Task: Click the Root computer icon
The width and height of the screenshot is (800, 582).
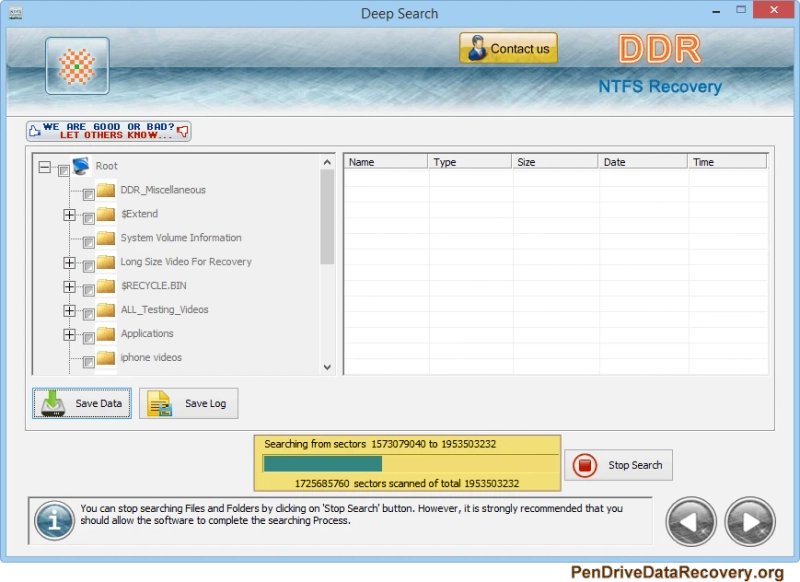Action: pyautogui.click(x=81, y=166)
